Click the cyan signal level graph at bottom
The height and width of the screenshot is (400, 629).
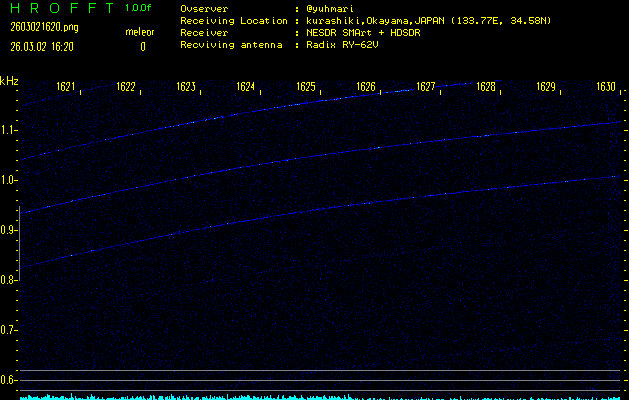click(x=320, y=396)
